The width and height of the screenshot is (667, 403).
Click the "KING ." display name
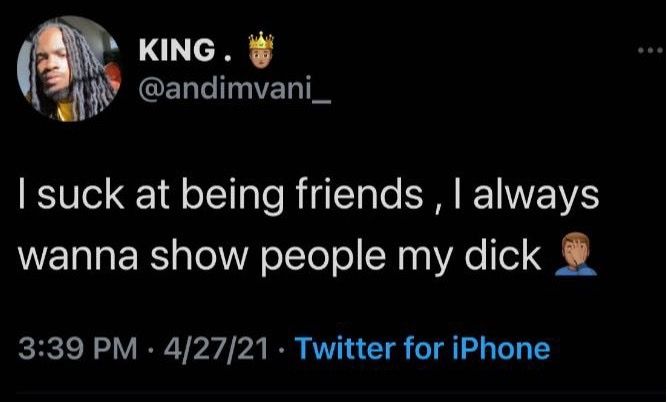(186, 50)
